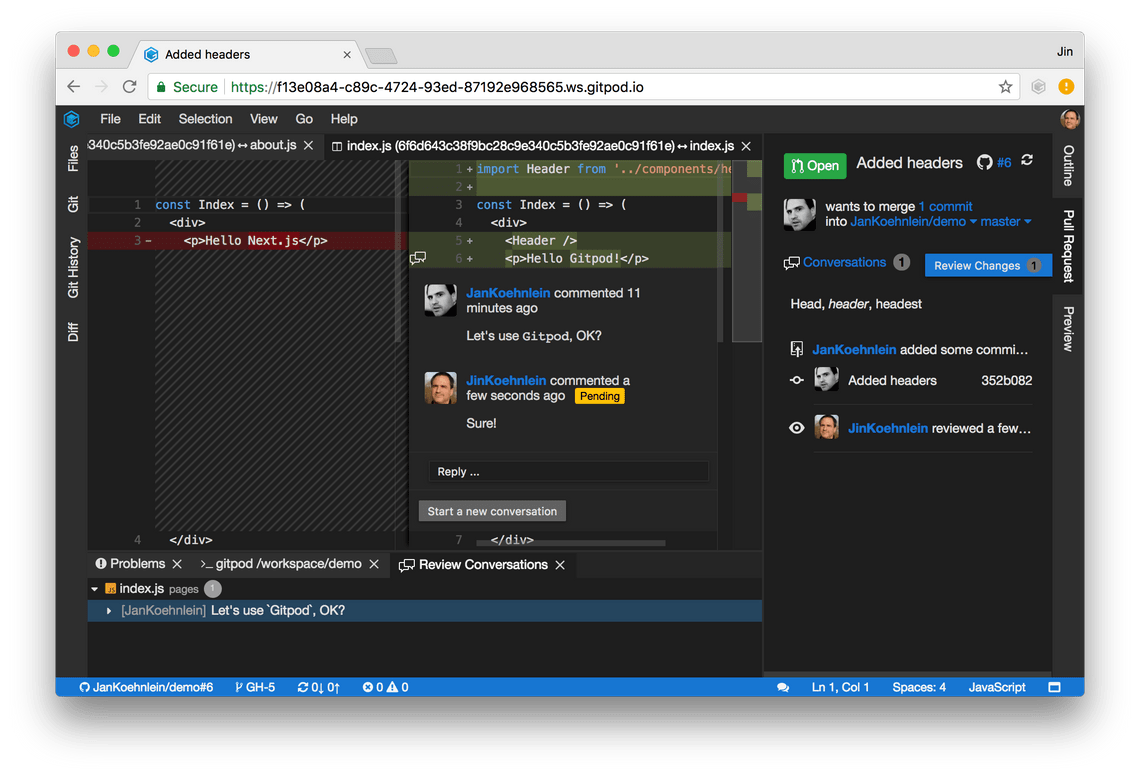The width and height of the screenshot is (1140, 776).
Task: Click the Review Changes button
Action: pos(988,265)
